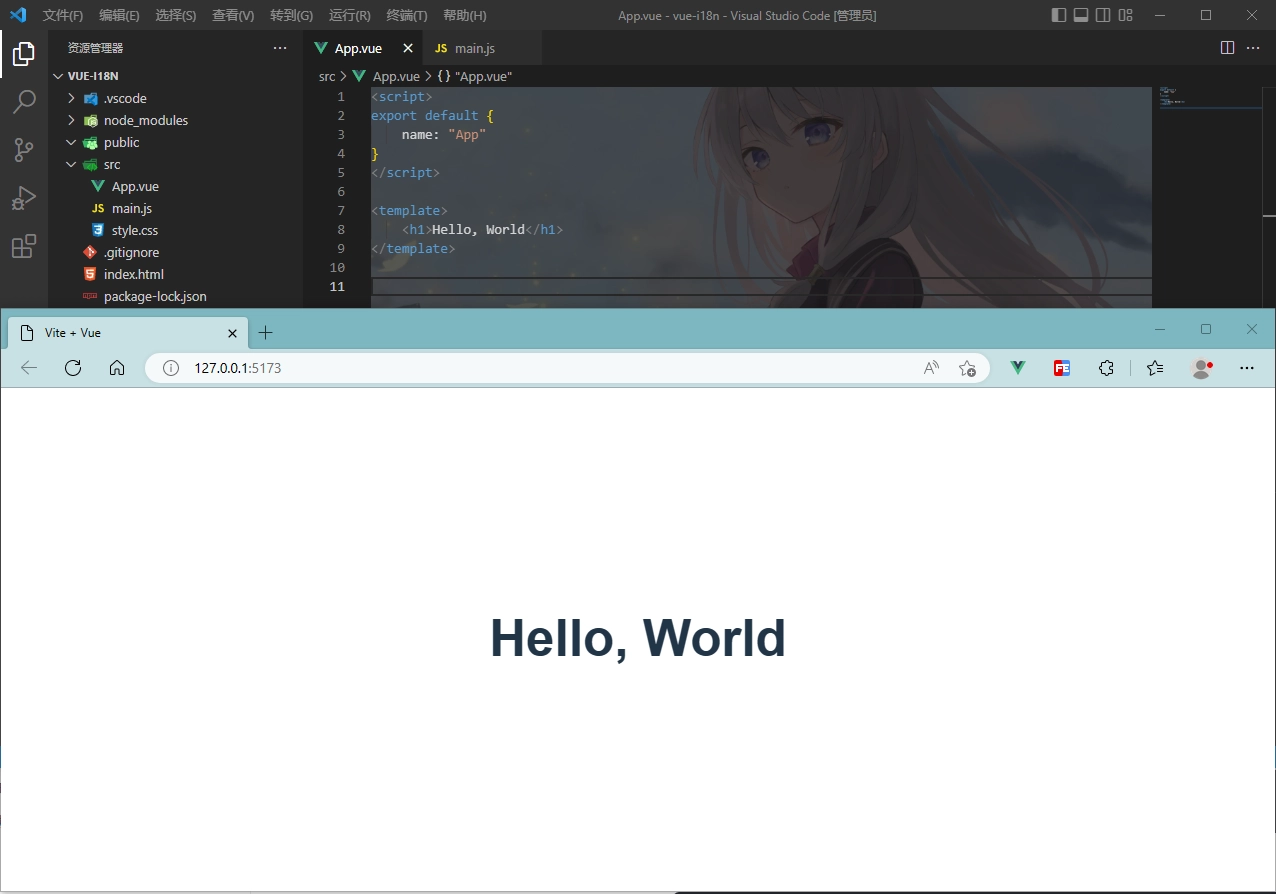Image resolution: width=1276 pixels, height=894 pixels.
Task: Open the Extensions view
Action: coord(24,246)
